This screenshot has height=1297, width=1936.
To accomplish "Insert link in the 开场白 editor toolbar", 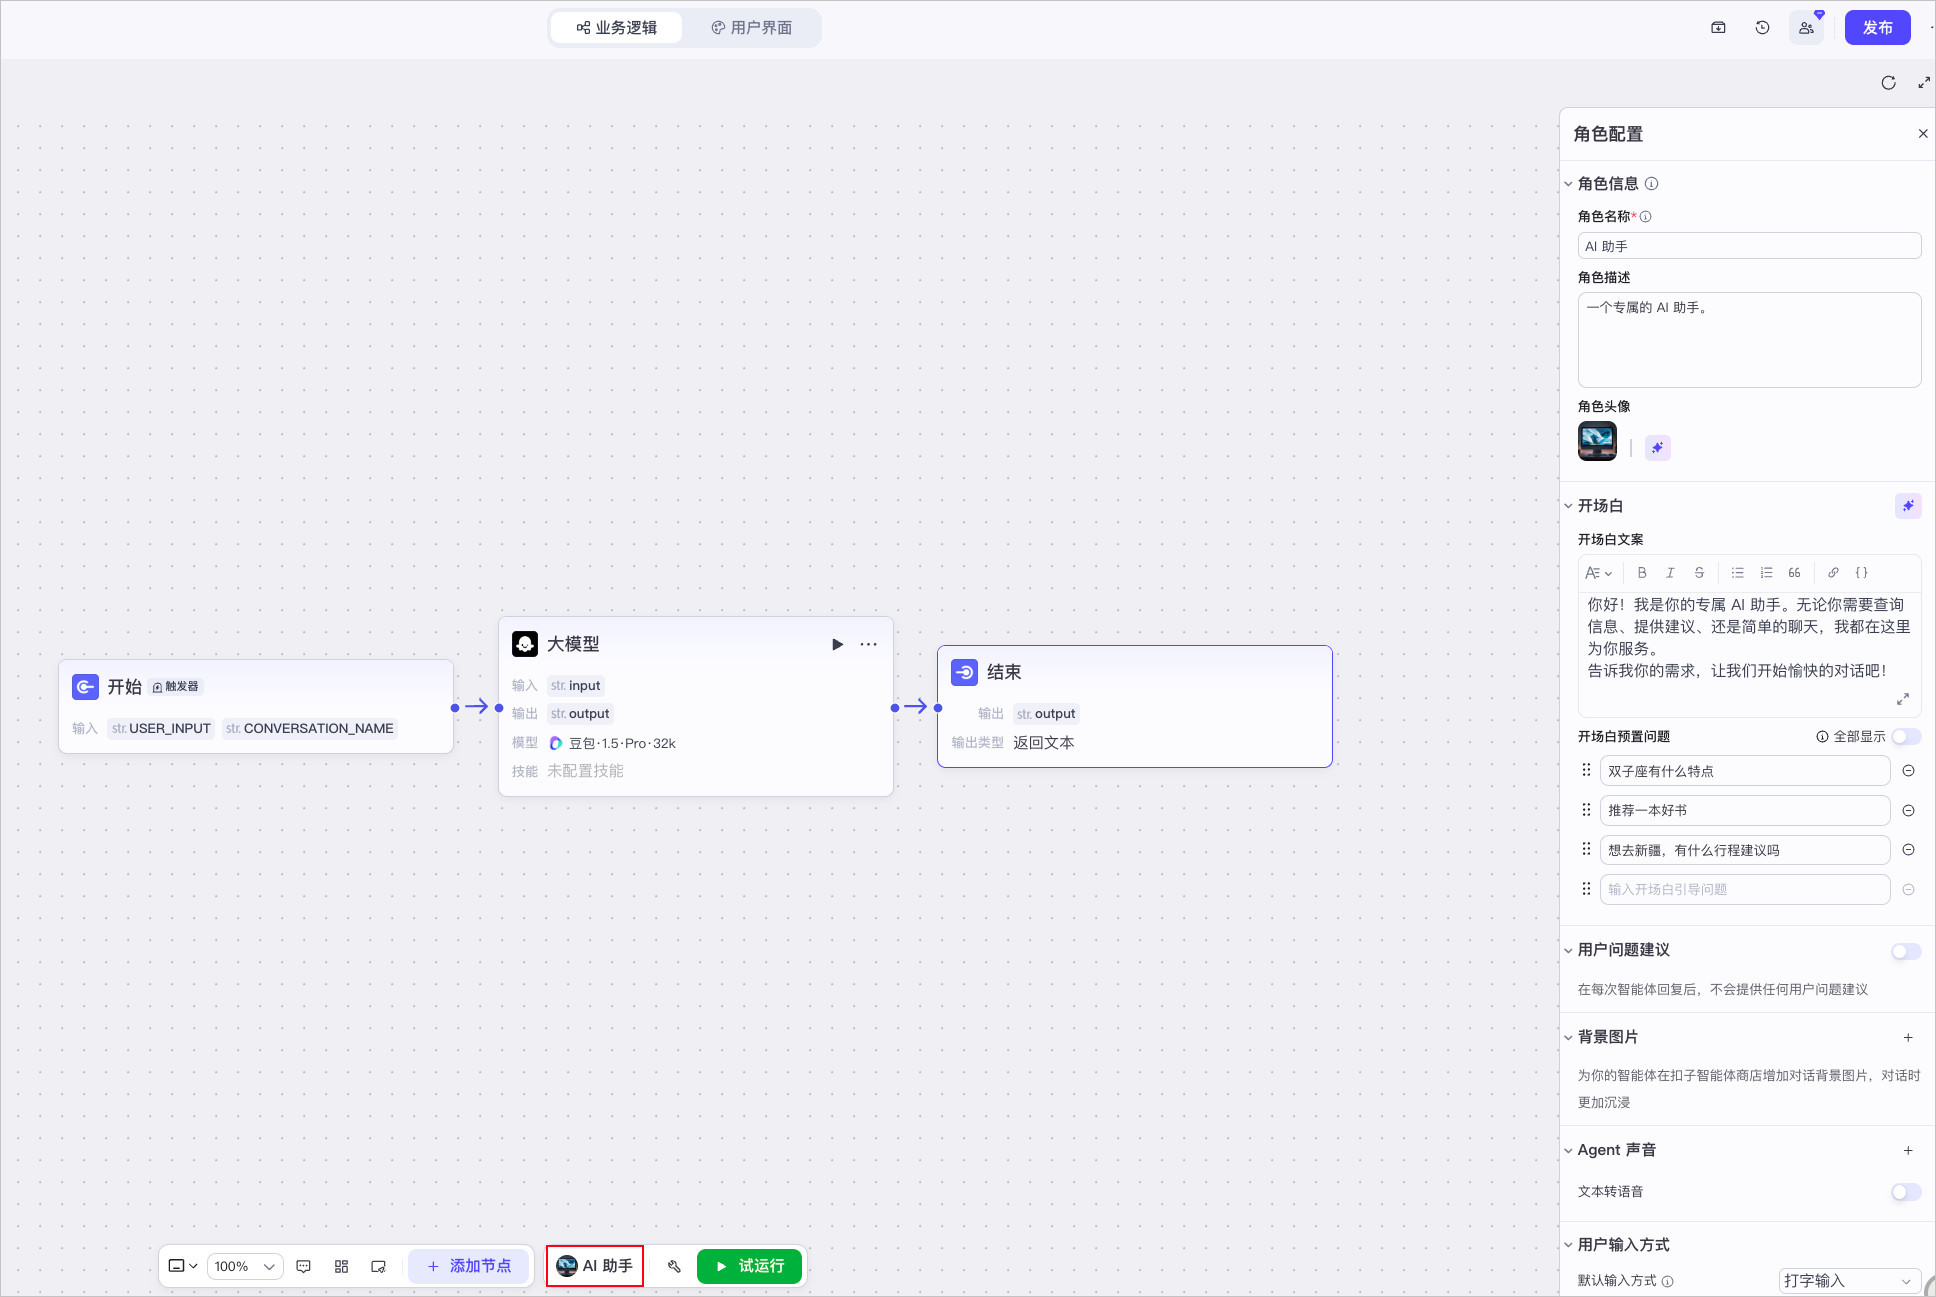I will [1832, 573].
